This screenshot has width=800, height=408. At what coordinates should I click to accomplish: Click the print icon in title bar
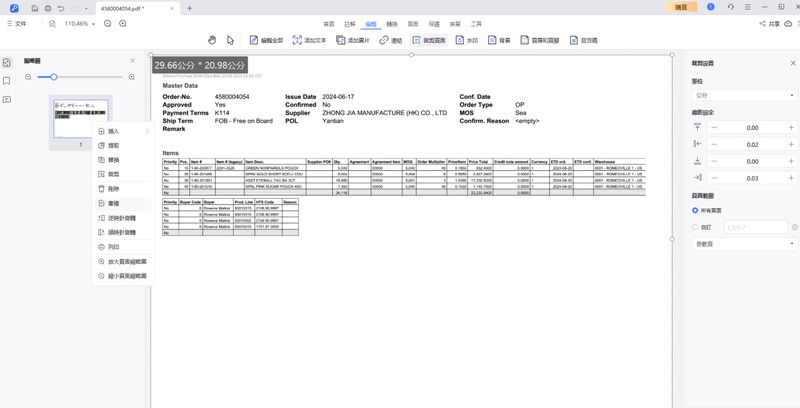48,8
